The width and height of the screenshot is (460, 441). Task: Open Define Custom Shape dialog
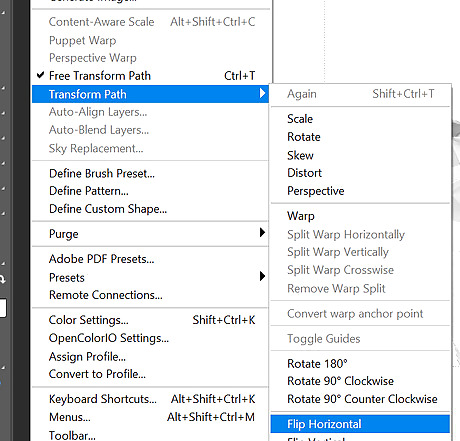(150, 209)
